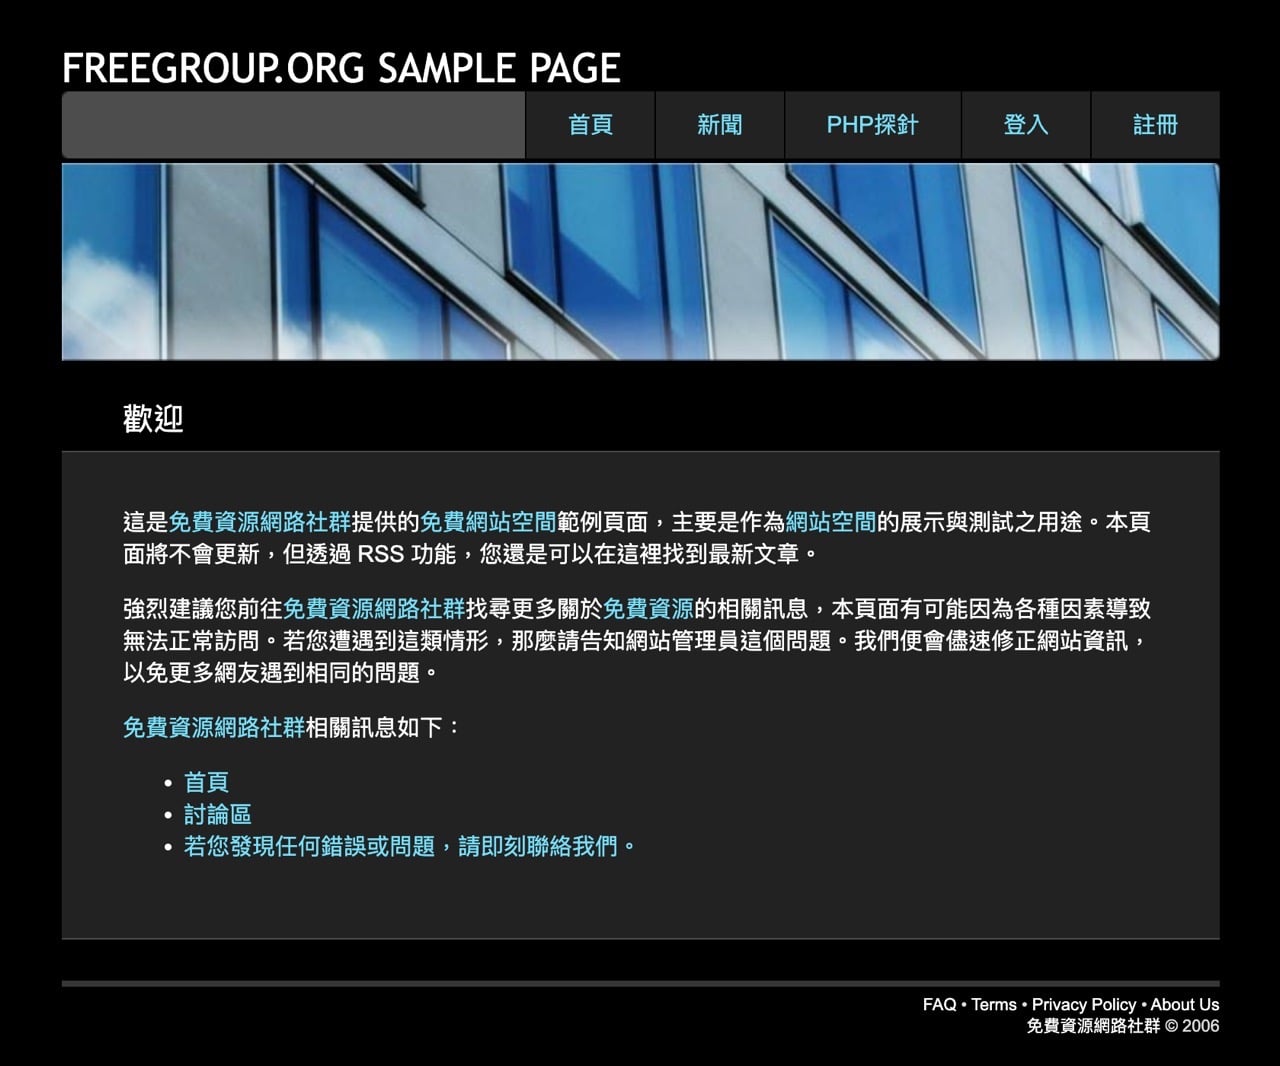
Task: Follow the 免費資源網路社群 link after 這是
Action: pos(260,522)
